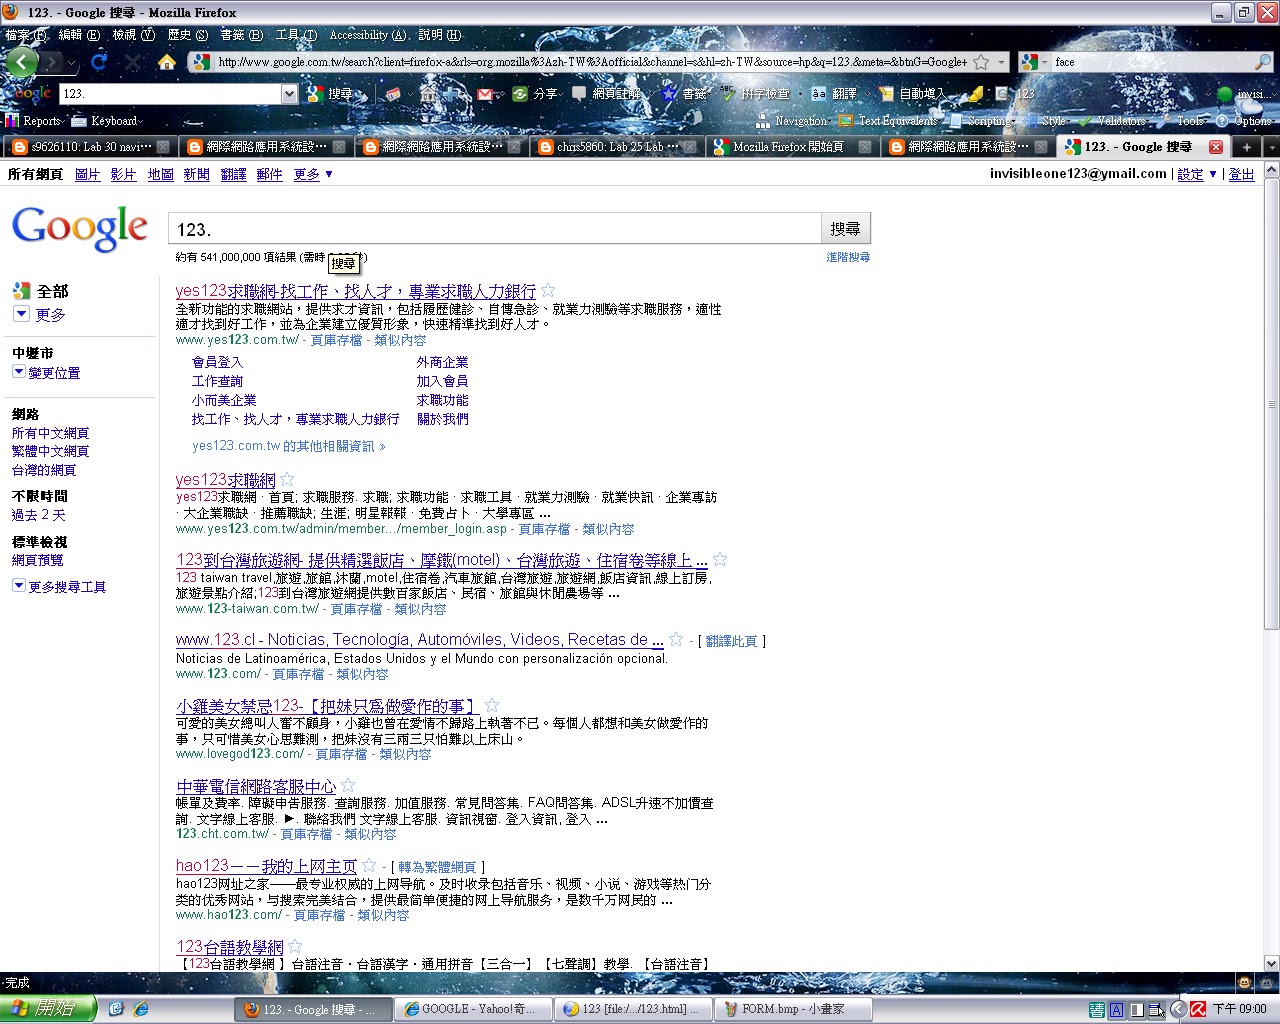The image size is (1280, 1024).
Task: Switch to the 'Mozilla Firefox 開始頁' tab
Action: pyautogui.click(x=791, y=147)
